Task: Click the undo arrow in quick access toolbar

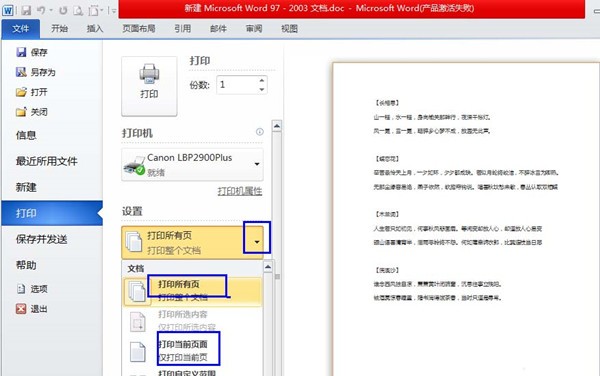Action: pos(41,10)
